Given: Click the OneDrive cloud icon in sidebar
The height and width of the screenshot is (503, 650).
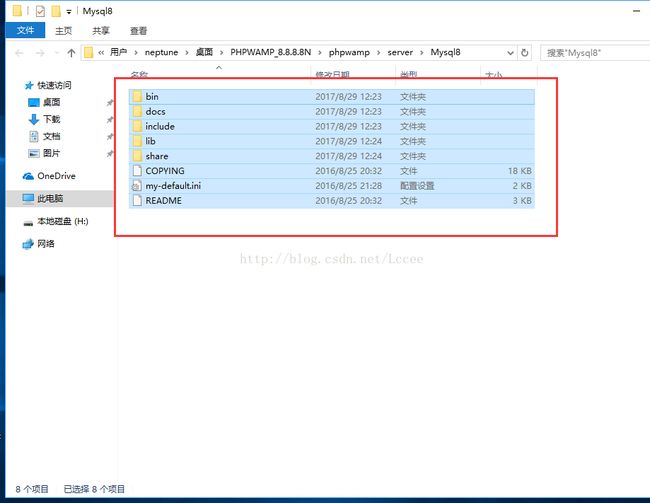Looking at the screenshot, I should coord(28,176).
